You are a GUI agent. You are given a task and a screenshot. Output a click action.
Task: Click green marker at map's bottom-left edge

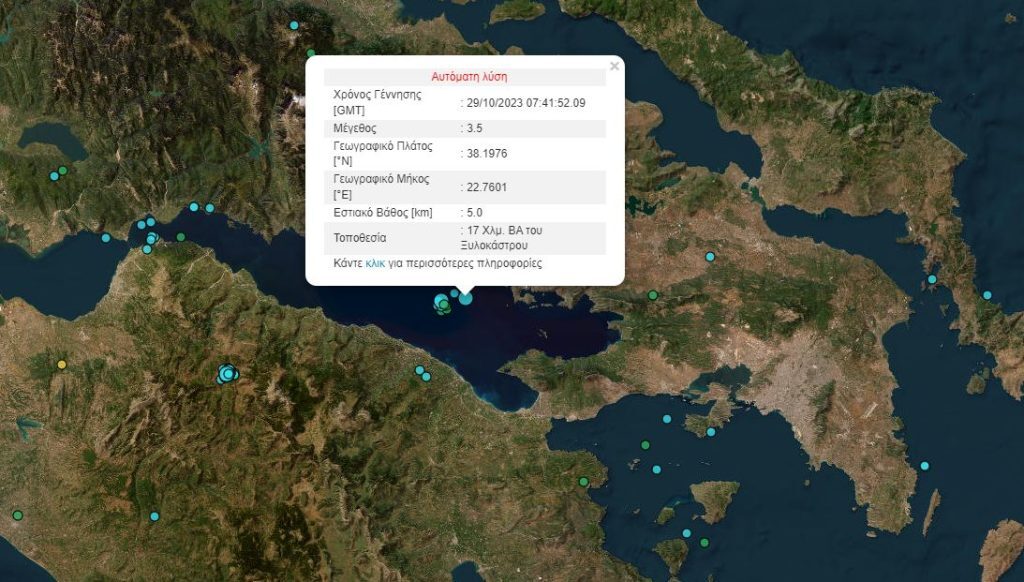click(x=17, y=515)
